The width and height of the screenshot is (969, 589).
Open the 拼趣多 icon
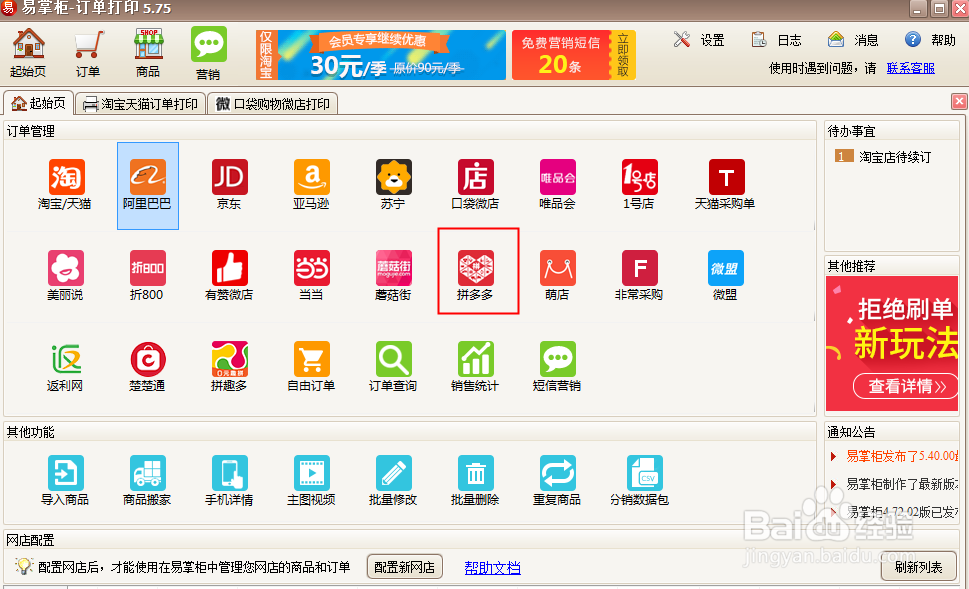[x=229, y=367]
